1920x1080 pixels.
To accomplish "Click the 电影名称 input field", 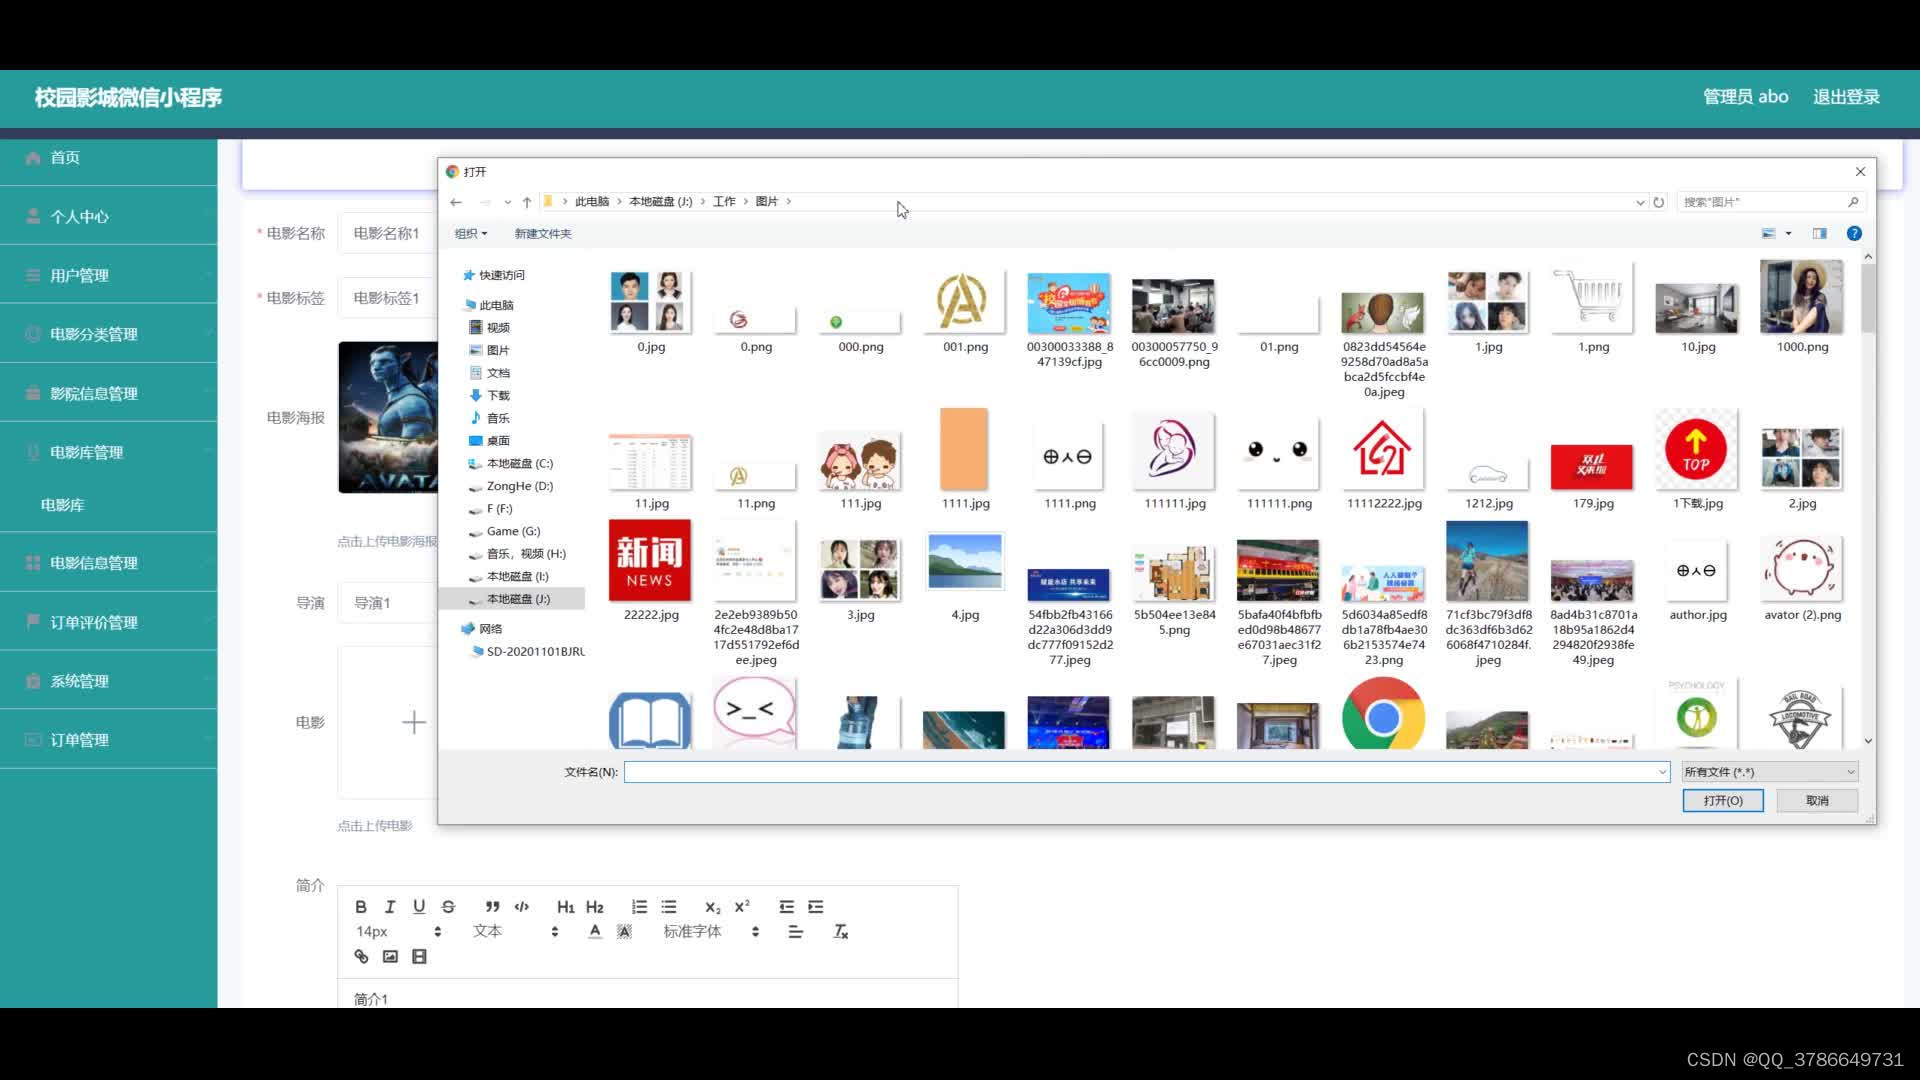I will 388,233.
